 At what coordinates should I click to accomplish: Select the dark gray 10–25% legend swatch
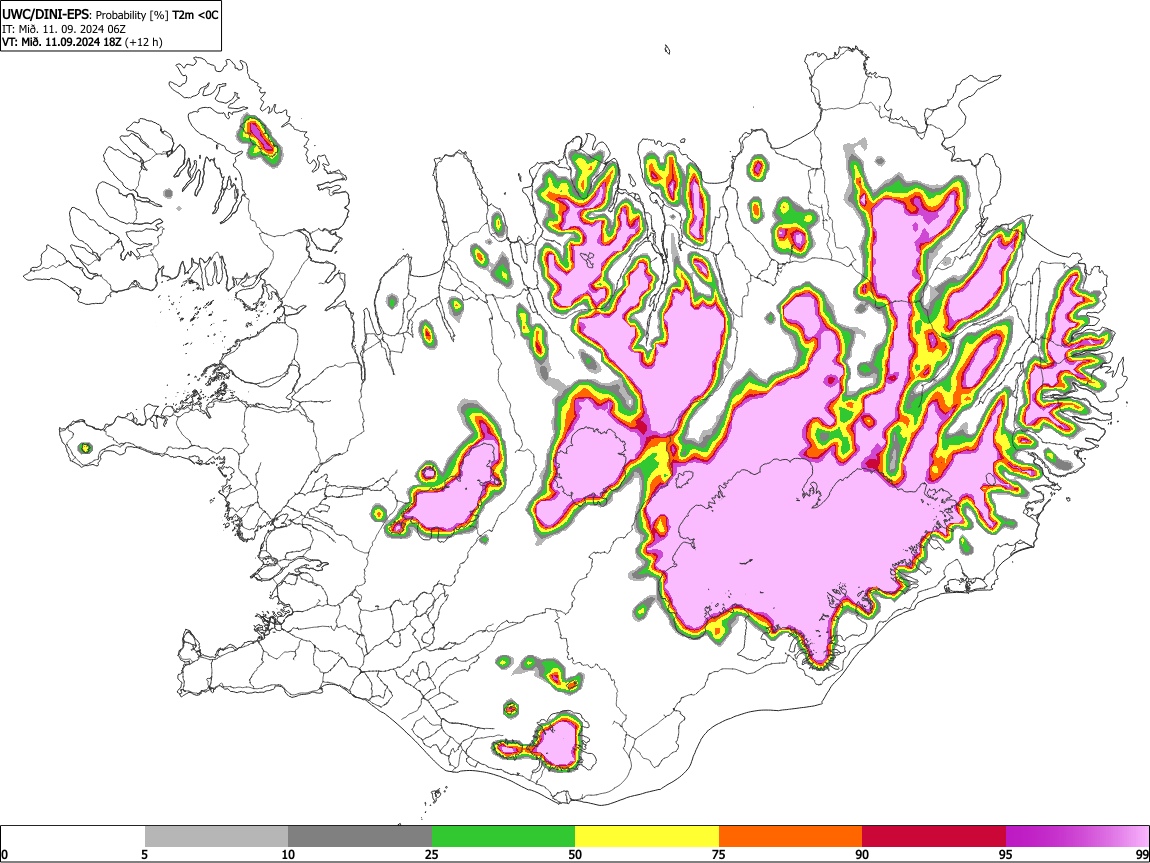pyautogui.click(x=360, y=837)
